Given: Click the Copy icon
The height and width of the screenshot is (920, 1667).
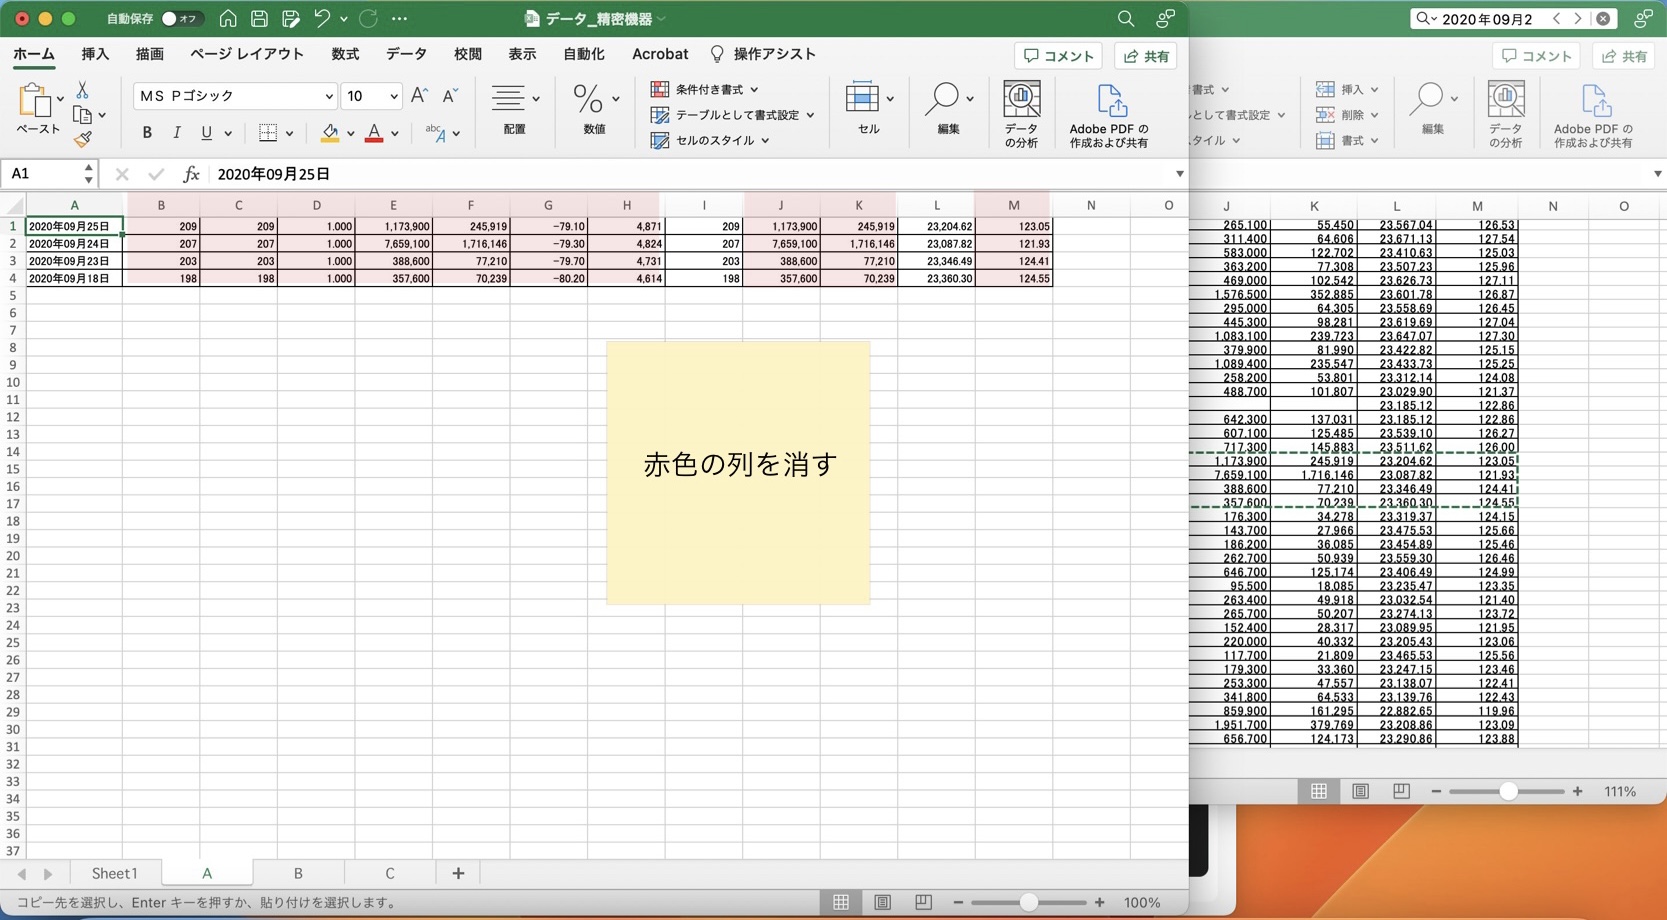Looking at the screenshot, I should click(x=82, y=115).
